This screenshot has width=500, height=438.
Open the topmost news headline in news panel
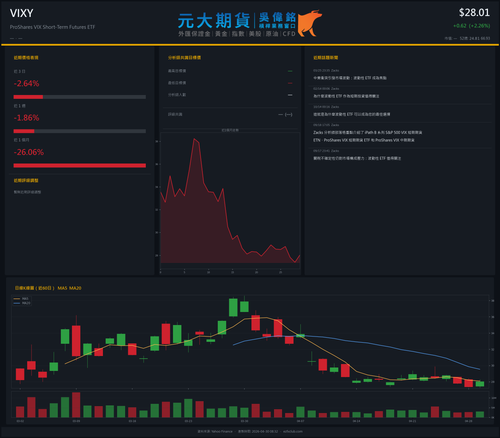pos(350,78)
